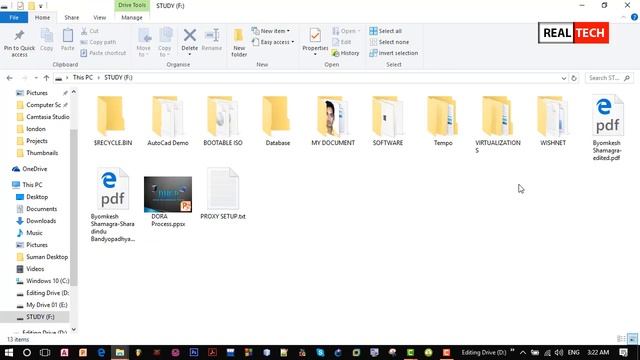Click the Help question mark icon
640x360 pixels.
(634, 17)
